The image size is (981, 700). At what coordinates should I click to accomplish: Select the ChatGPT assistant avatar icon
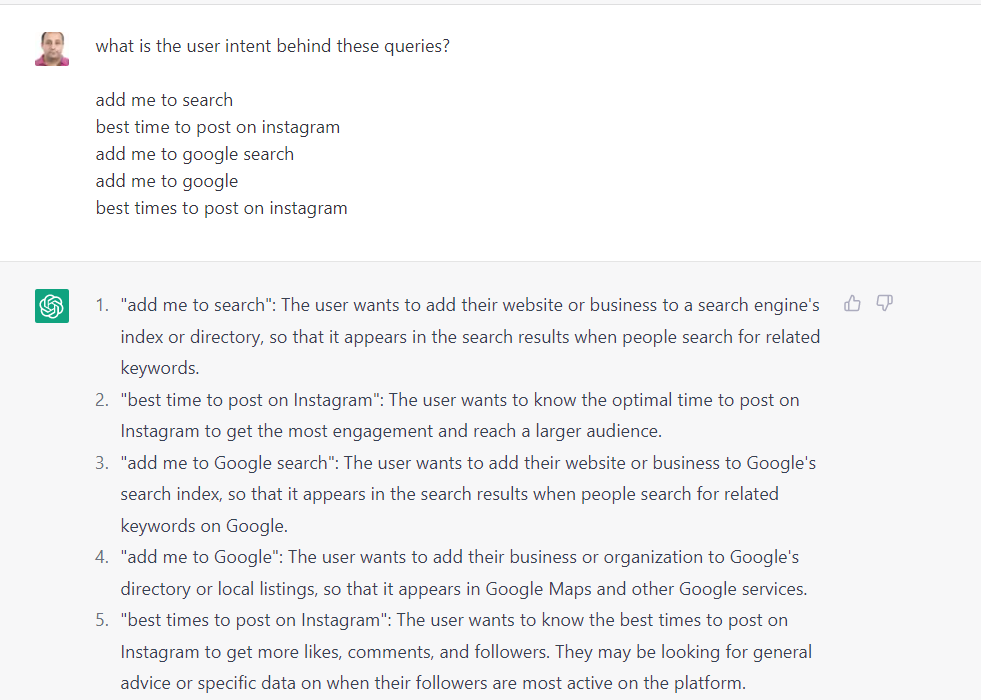tap(51, 306)
